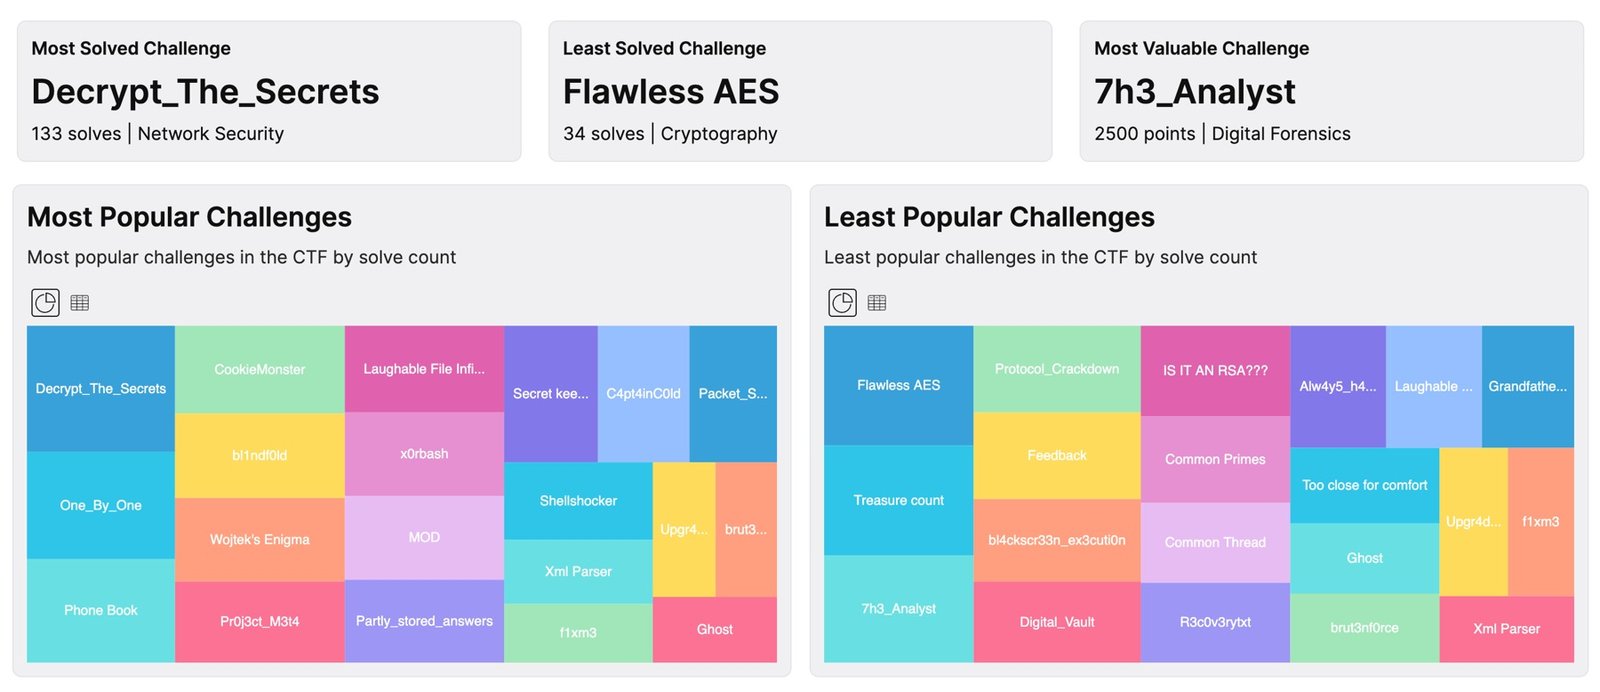Open the Most Solved Challenge card
The height and width of the screenshot is (692, 1600).
(268, 91)
